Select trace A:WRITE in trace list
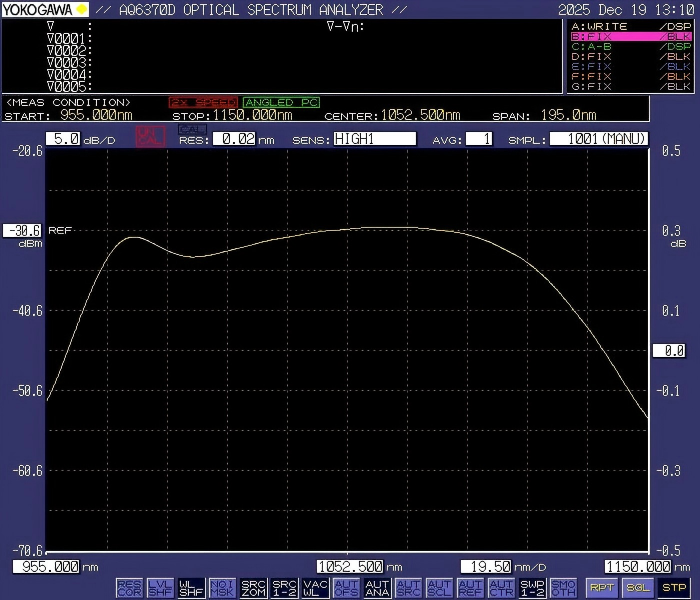Image resolution: width=700 pixels, height=600 pixels. click(x=630, y=25)
